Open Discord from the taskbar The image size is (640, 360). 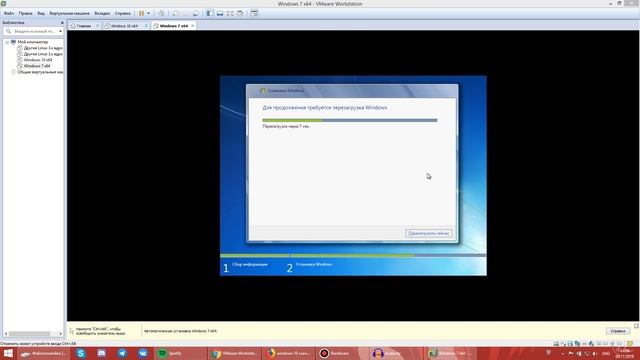click(102, 353)
